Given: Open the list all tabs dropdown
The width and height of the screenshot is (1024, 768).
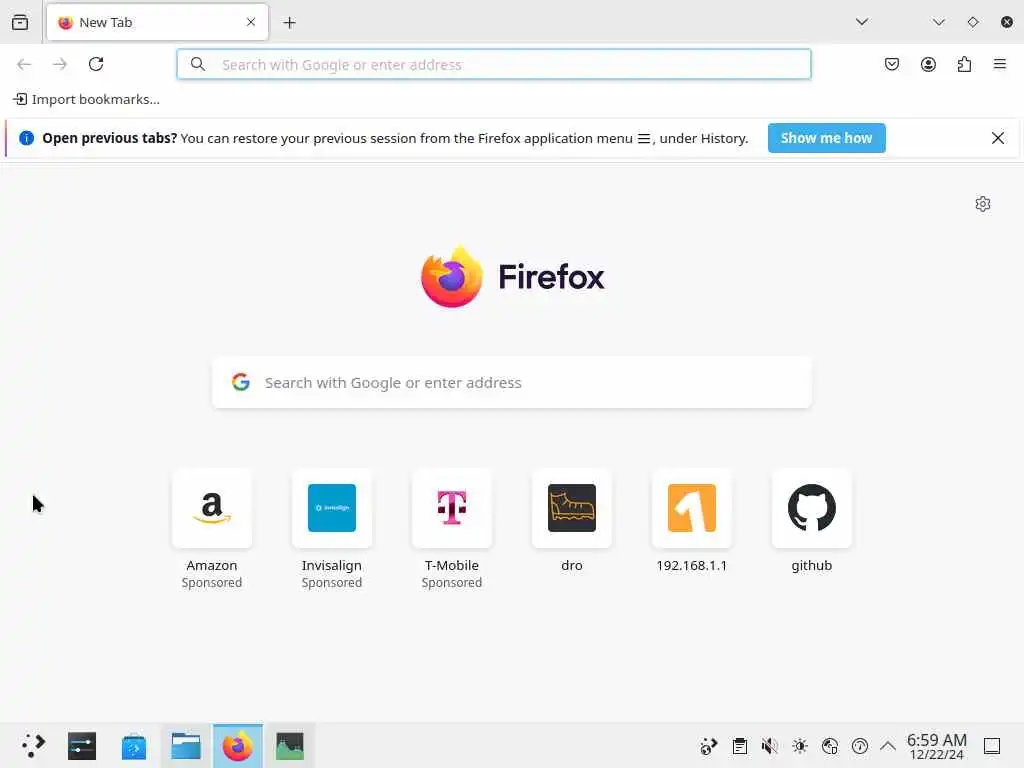Looking at the screenshot, I should point(862,22).
